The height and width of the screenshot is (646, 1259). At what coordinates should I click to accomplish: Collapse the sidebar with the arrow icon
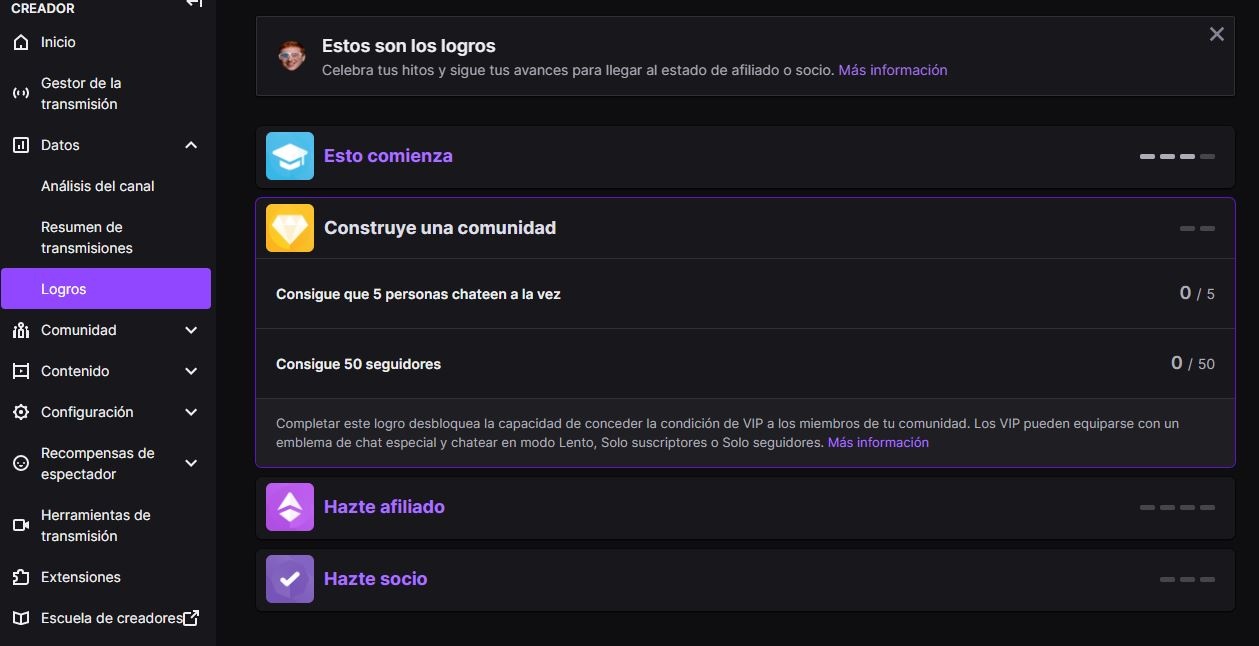tap(194, 4)
